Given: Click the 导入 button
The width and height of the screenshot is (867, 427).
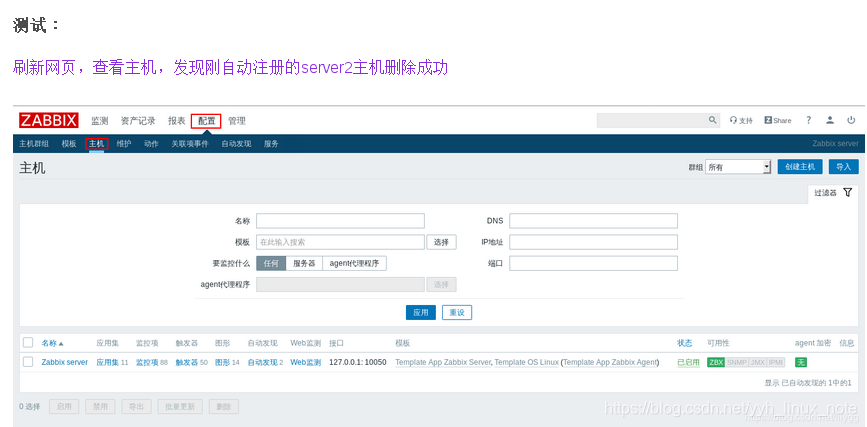Looking at the screenshot, I should [x=844, y=167].
